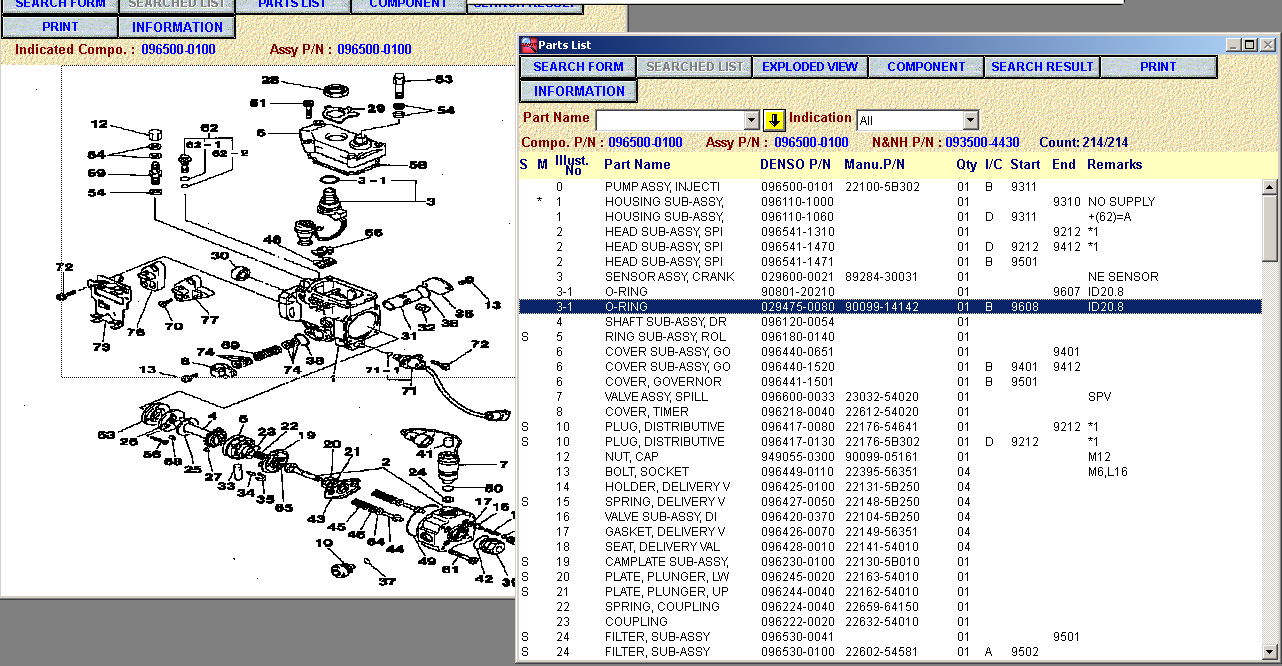
Task: Select PLUG, DISTRIBUTIVE row 096417-0130
Action: pyautogui.click(x=890, y=442)
